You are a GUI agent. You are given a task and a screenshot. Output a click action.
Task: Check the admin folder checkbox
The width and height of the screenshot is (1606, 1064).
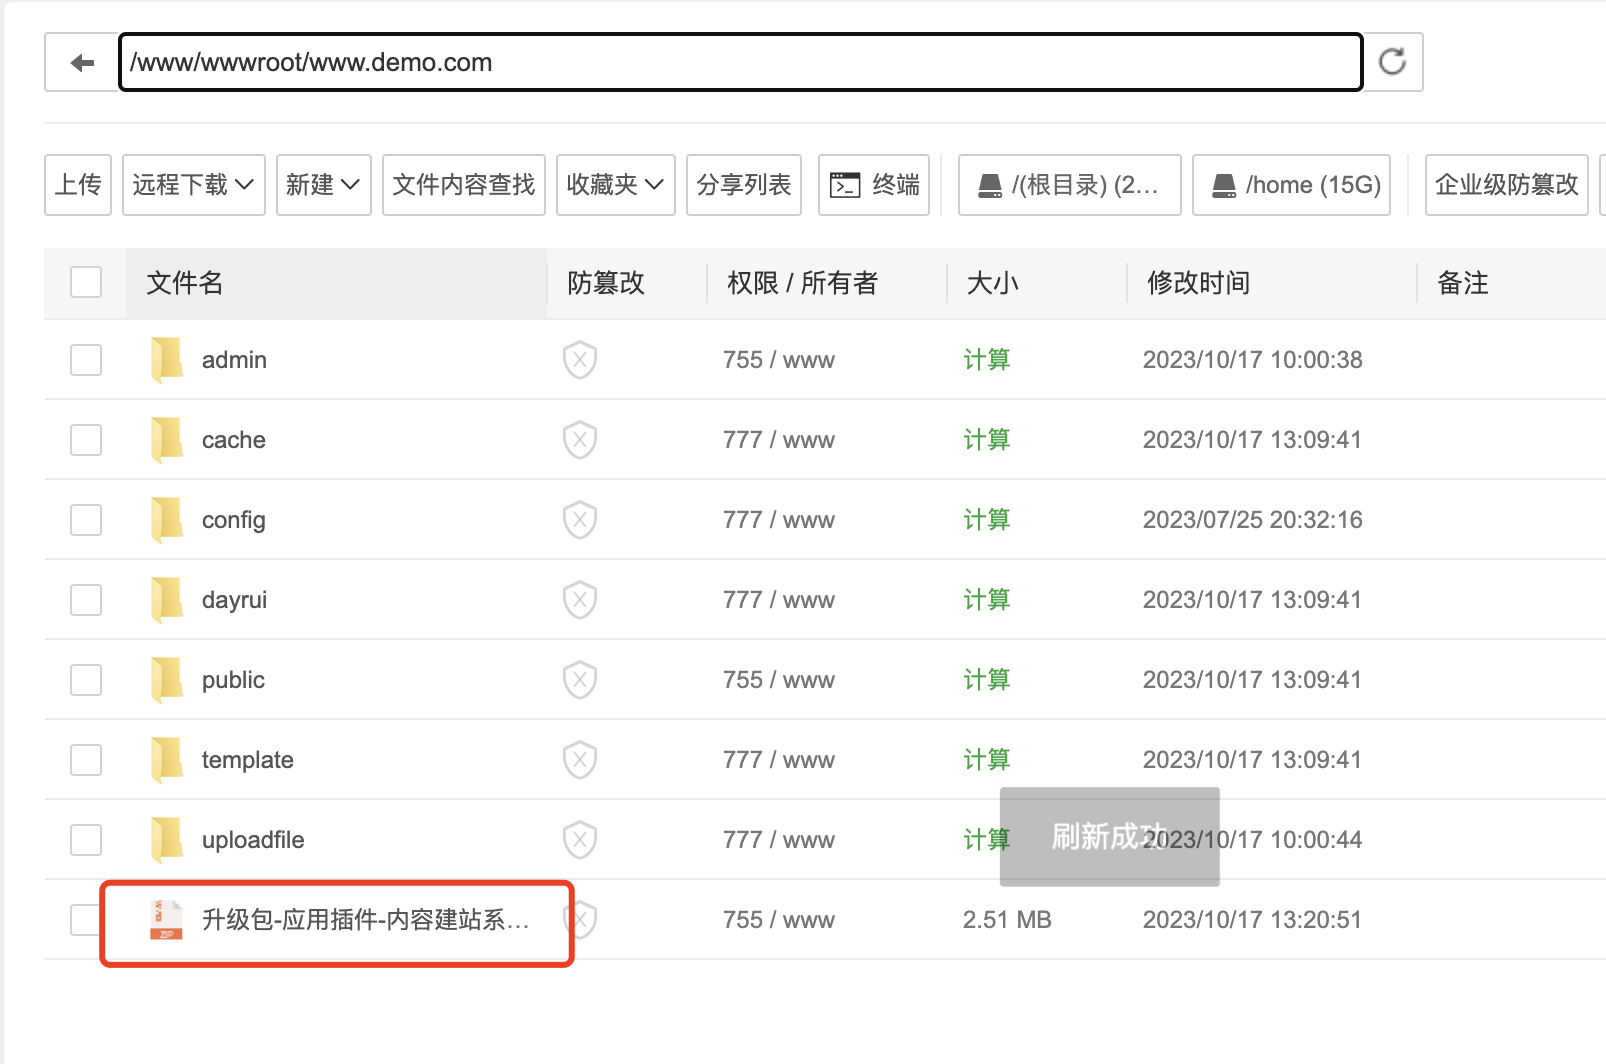86,360
